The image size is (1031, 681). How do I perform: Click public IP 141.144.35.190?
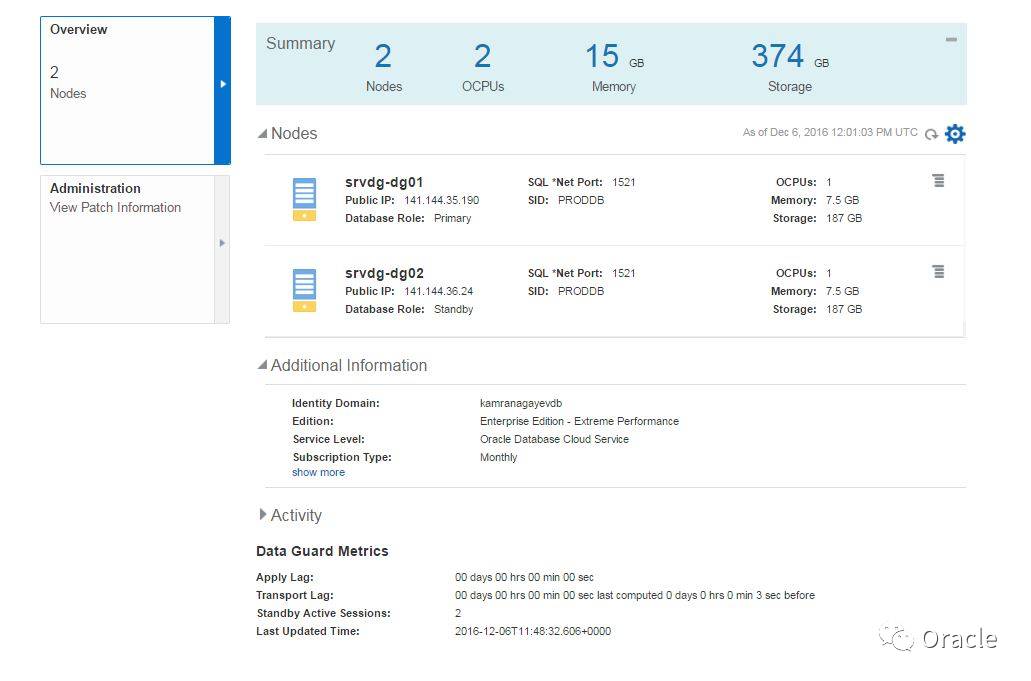pos(441,200)
